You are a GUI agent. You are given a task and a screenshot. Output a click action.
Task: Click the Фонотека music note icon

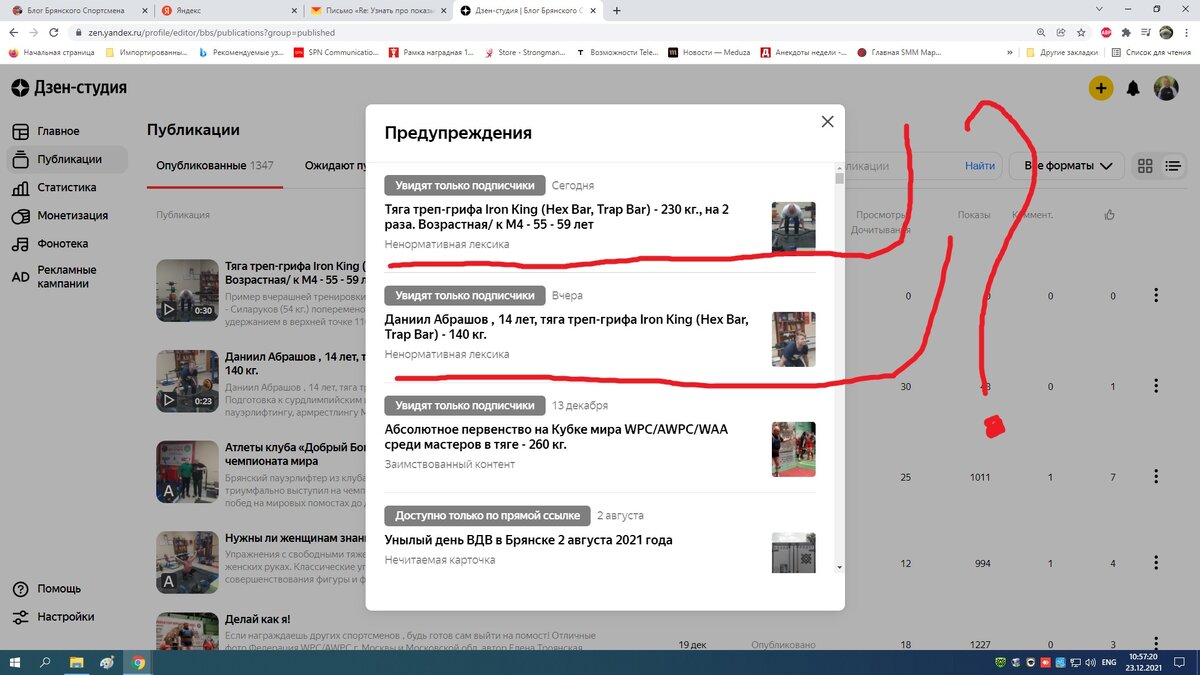click(x=20, y=243)
